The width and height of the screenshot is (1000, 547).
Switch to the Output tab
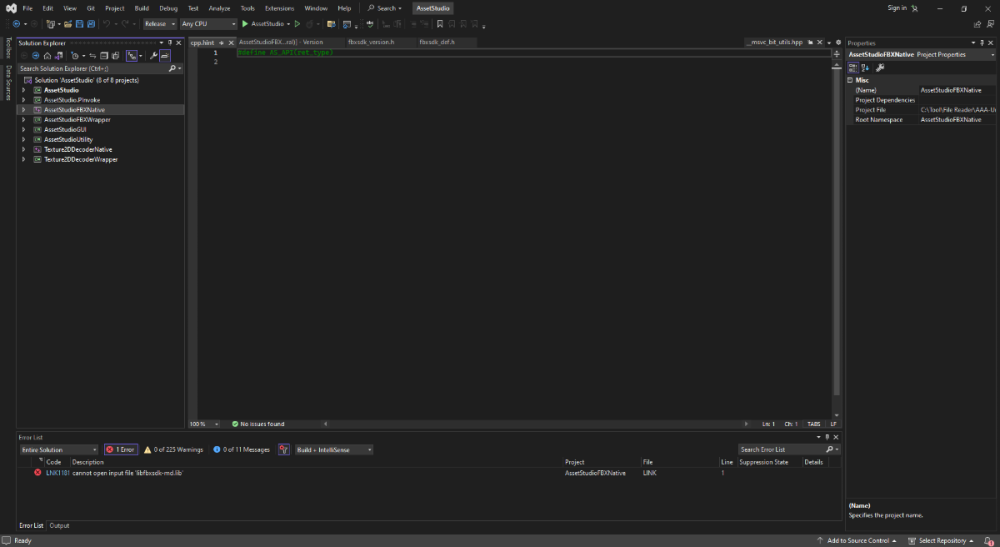[x=59, y=525]
